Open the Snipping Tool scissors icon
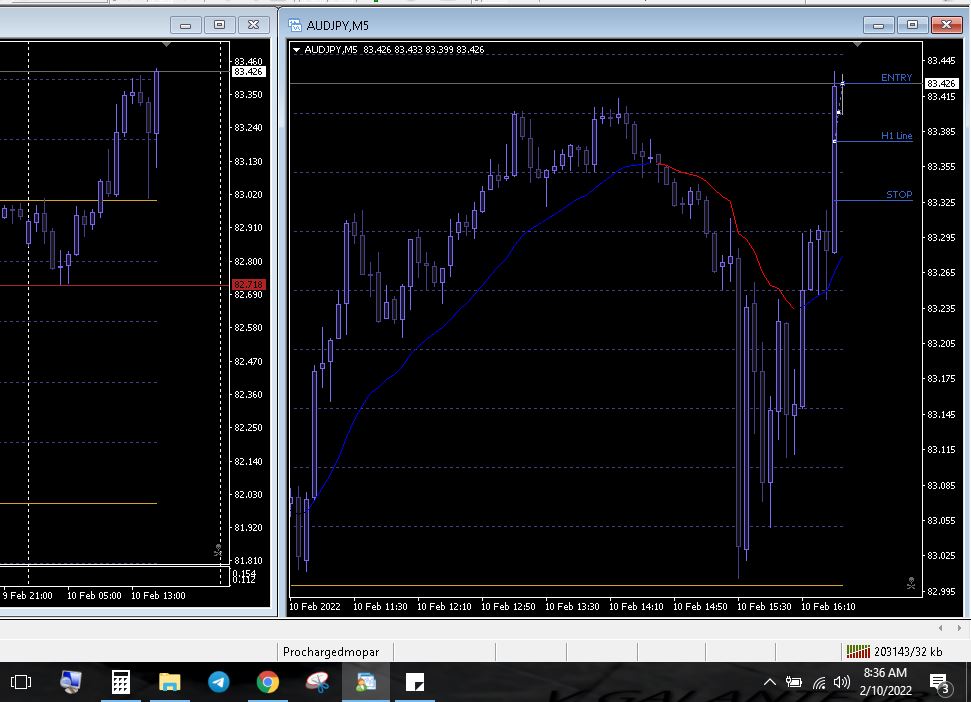The width and height of the screenshot is (971, 702). click(x=317, y=682)
